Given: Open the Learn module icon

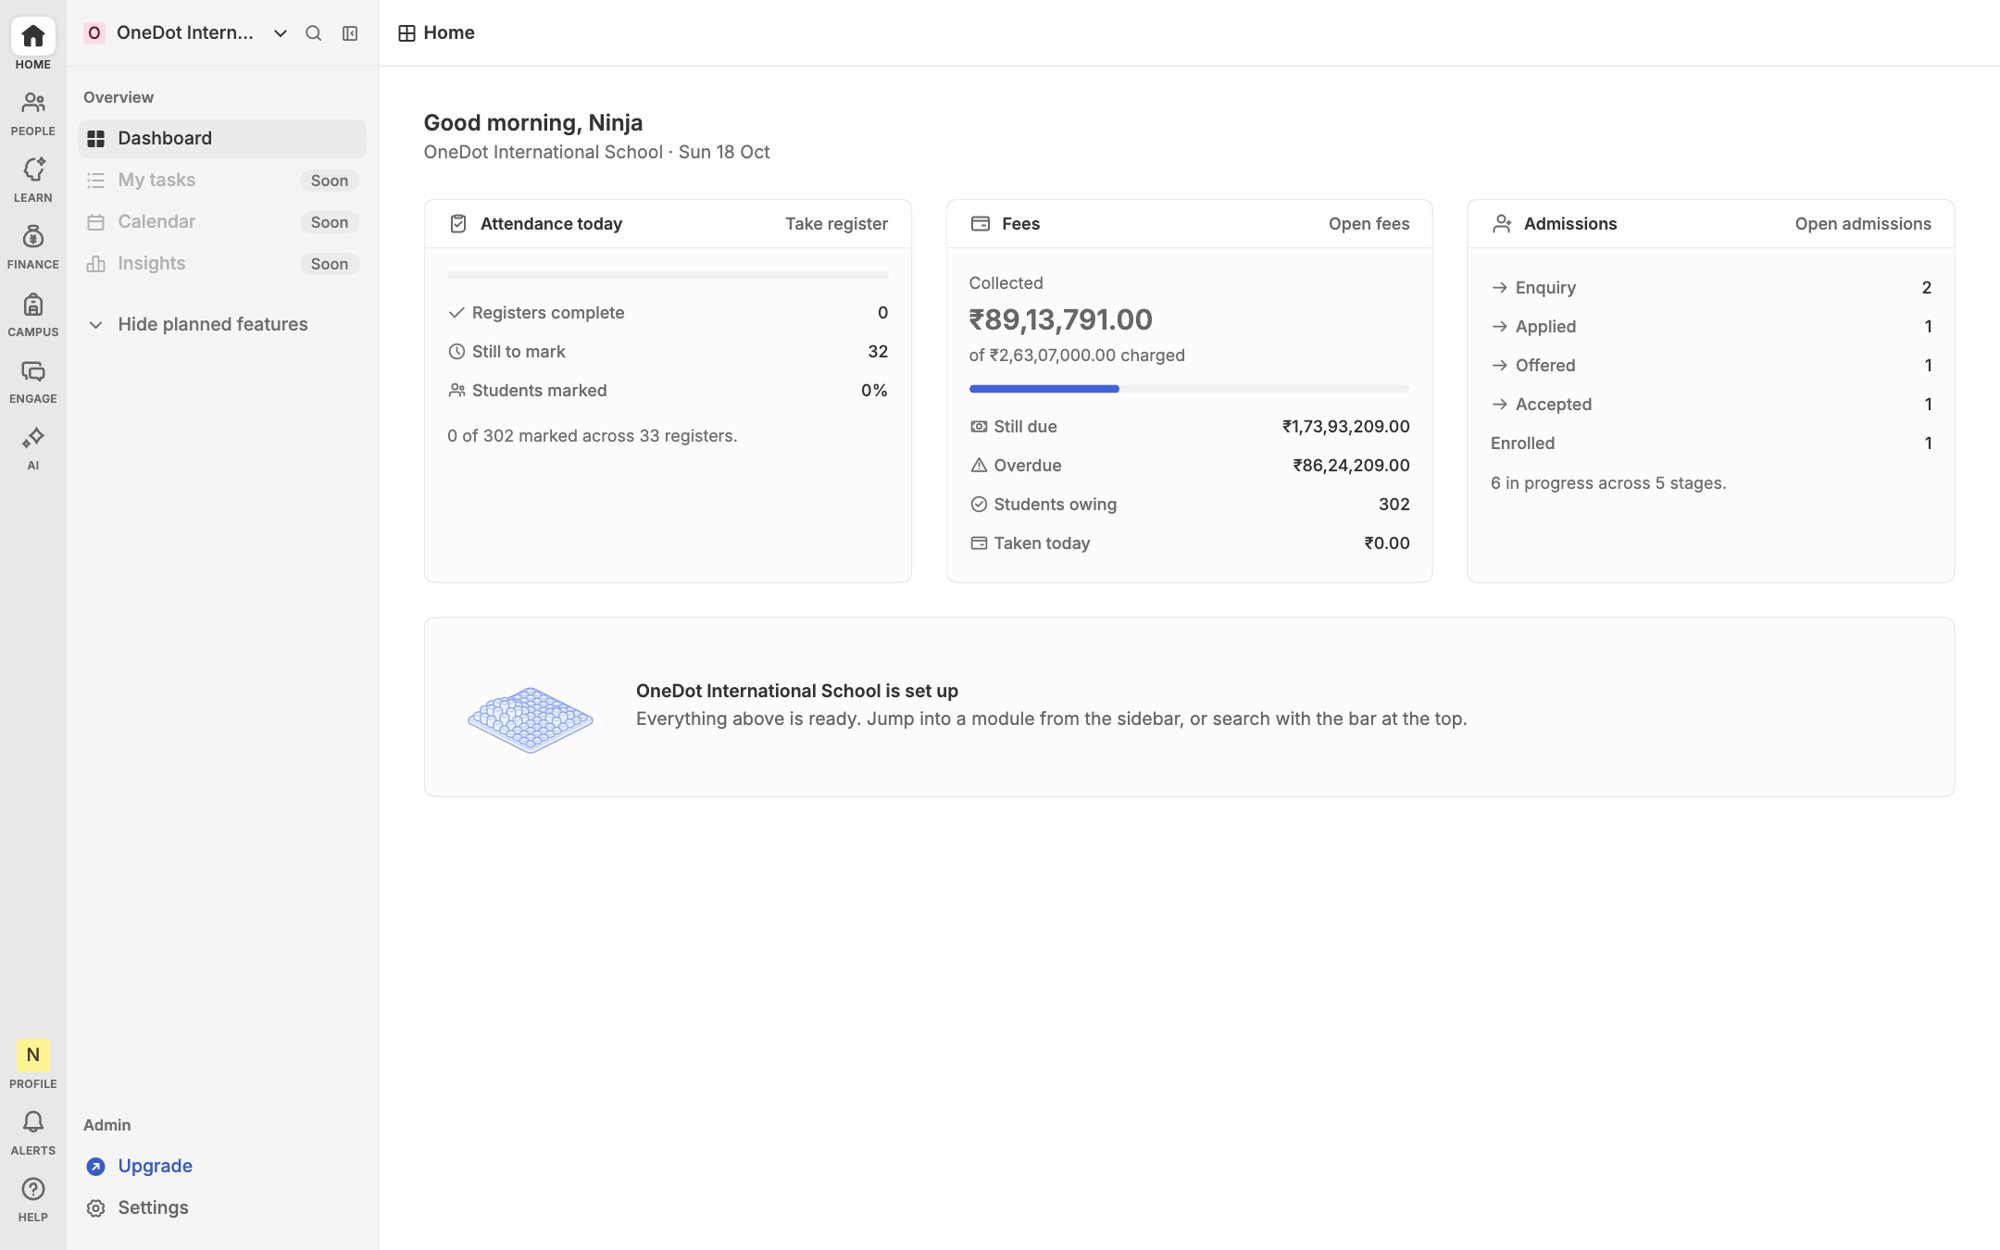Looking at the screenshot, I should [33, 180].
